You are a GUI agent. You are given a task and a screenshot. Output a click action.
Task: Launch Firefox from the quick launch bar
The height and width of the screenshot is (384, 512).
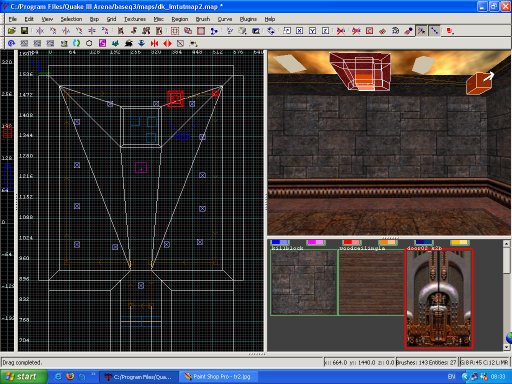70,377
